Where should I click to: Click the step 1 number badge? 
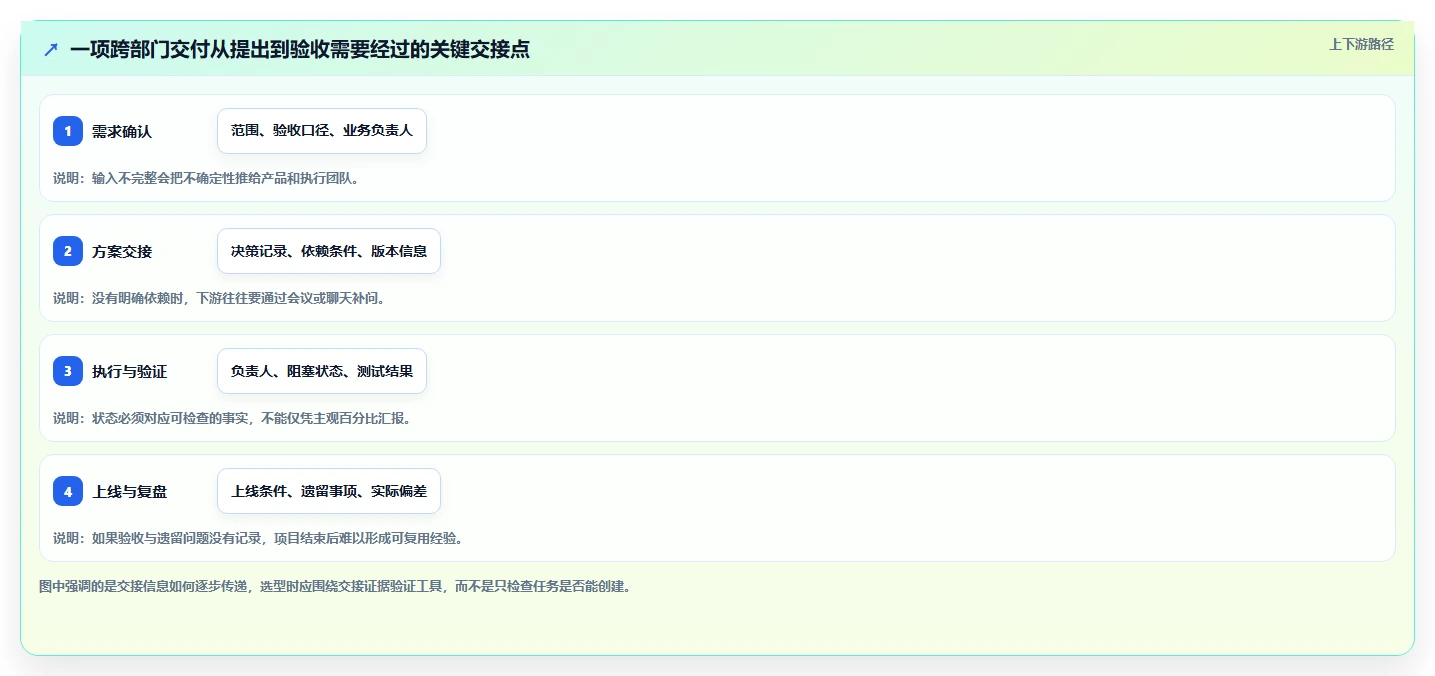68,131
